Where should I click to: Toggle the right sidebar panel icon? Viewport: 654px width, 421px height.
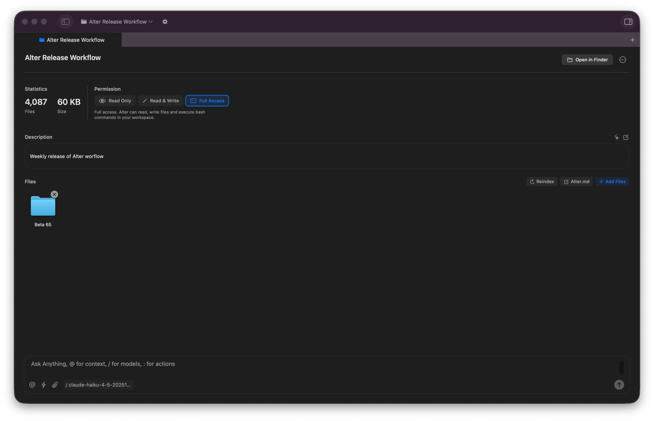point(628,22)
